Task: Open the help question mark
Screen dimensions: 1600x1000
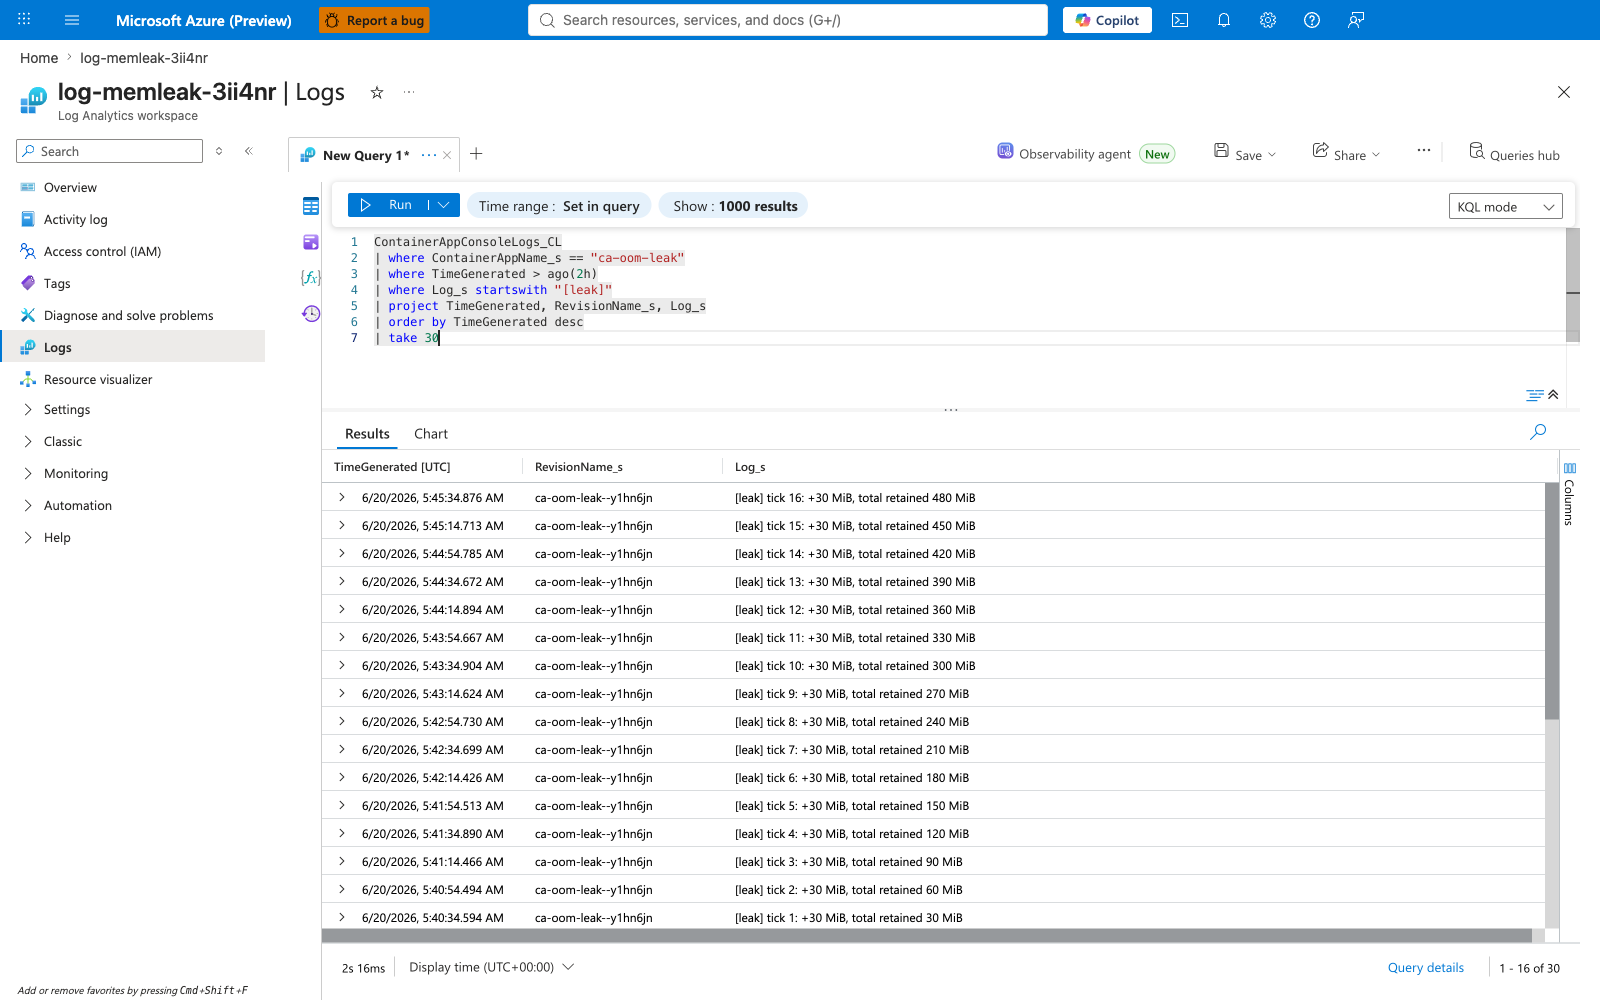Action: pyautogui.click(x=1312, y=20)
